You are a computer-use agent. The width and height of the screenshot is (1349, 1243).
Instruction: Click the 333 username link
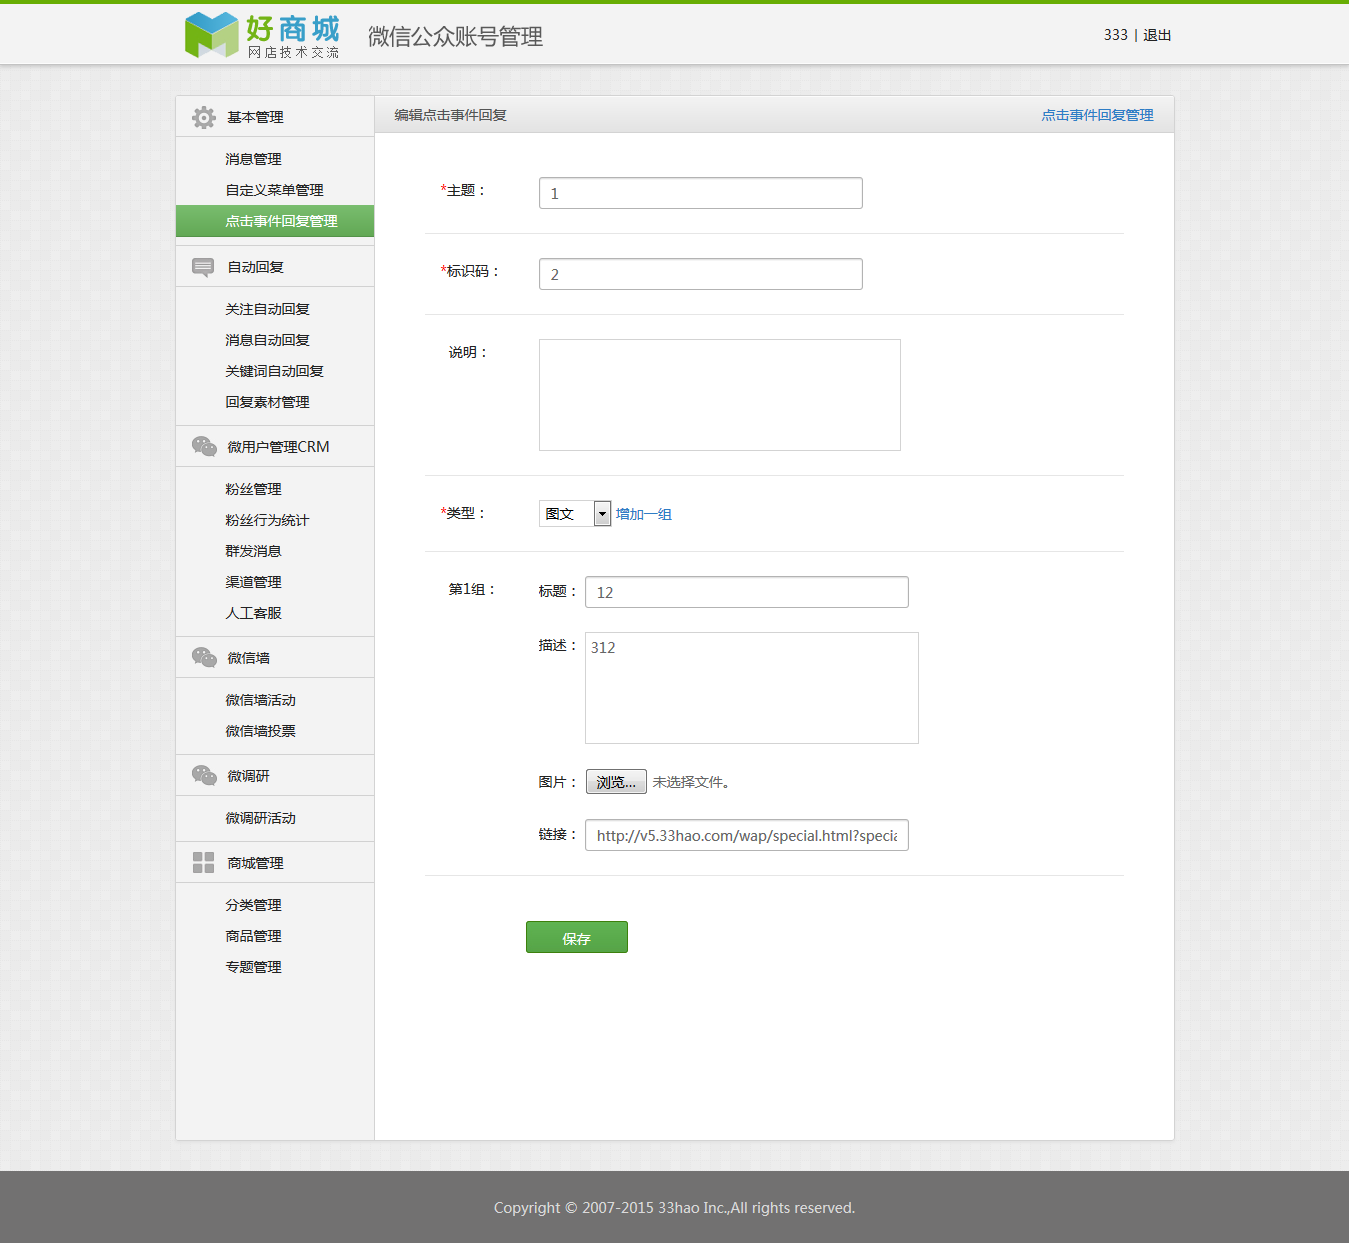[1116, 35]
